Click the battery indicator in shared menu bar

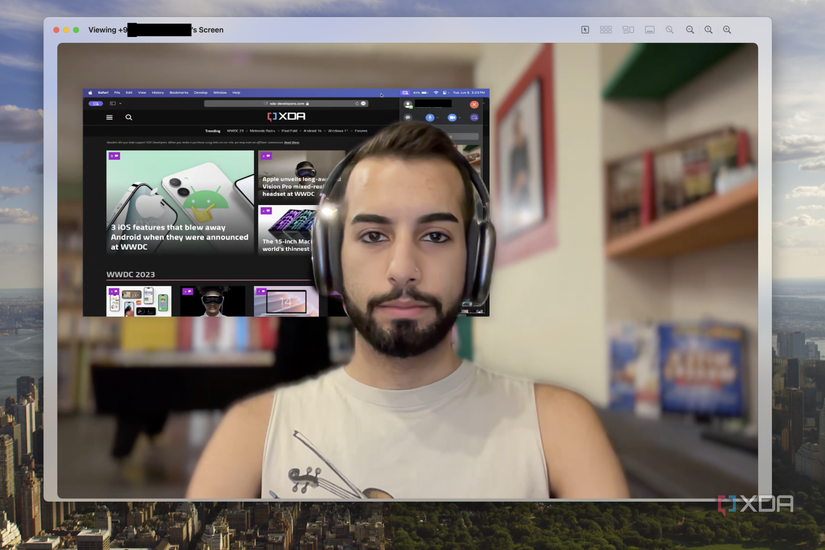pyautogui.click(x=421, y=93)
